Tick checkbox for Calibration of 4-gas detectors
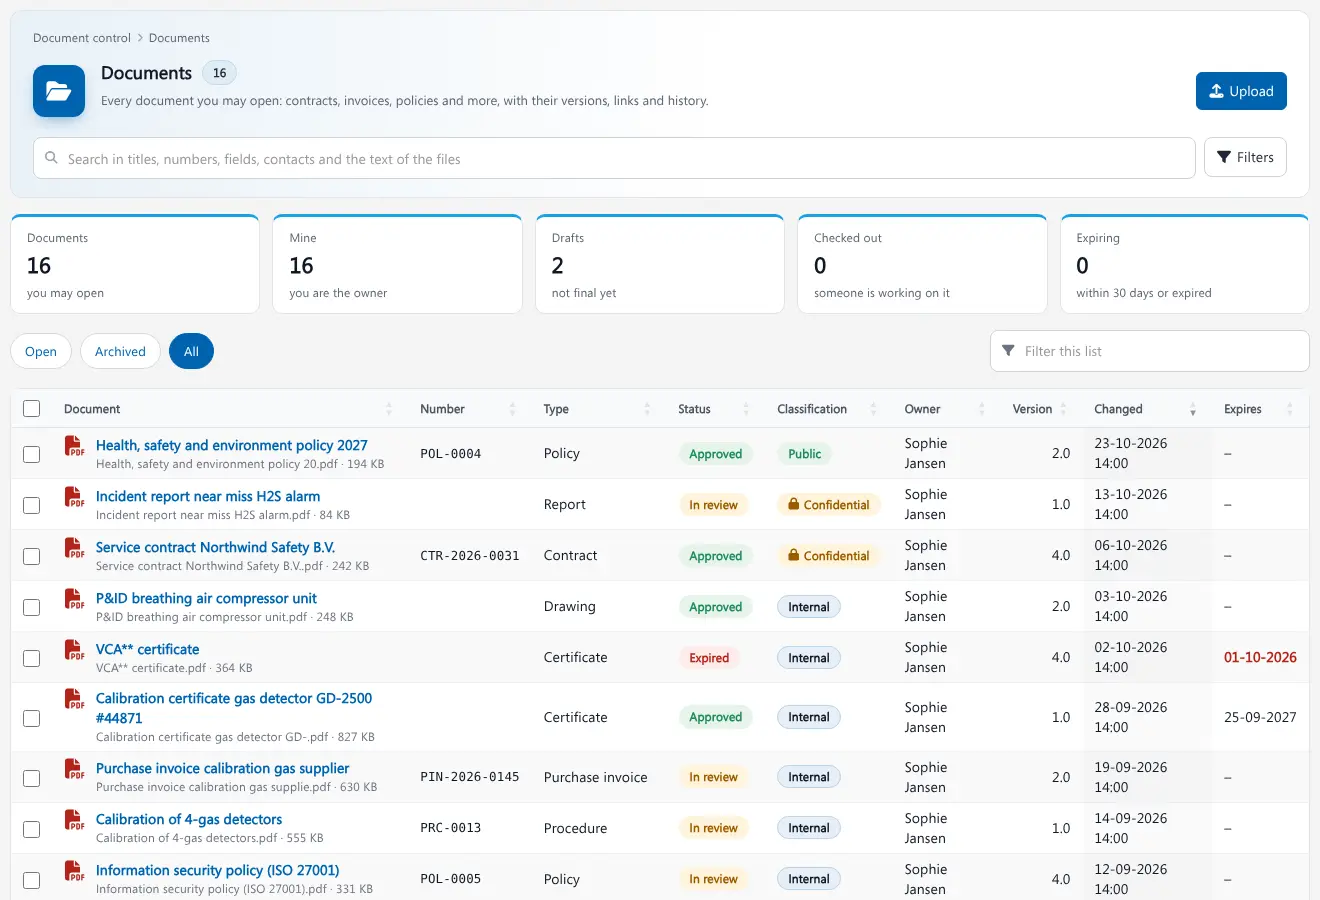Viewport: 1320px width, 900px height. 32,829
